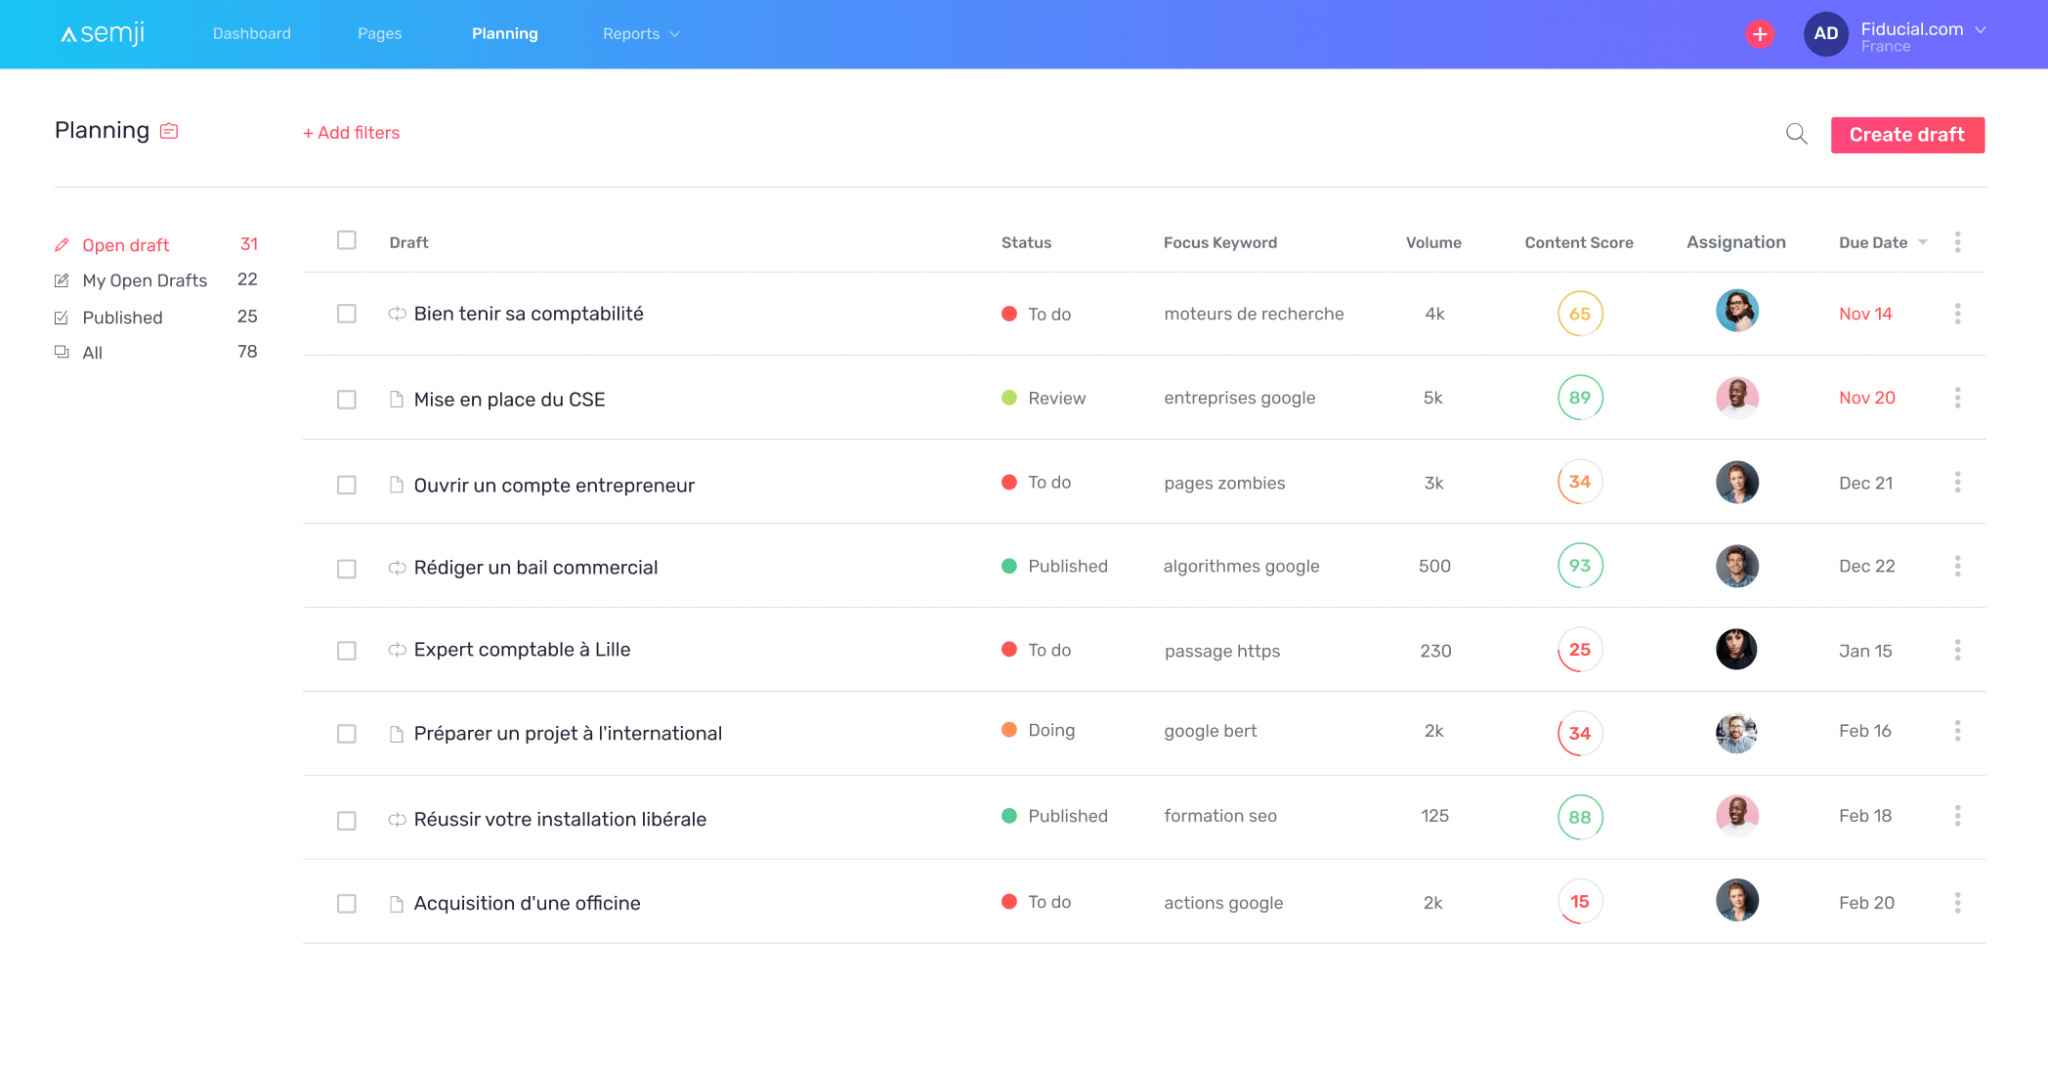Click the clipboard icon next to Planning

click(x=169, y=130)
